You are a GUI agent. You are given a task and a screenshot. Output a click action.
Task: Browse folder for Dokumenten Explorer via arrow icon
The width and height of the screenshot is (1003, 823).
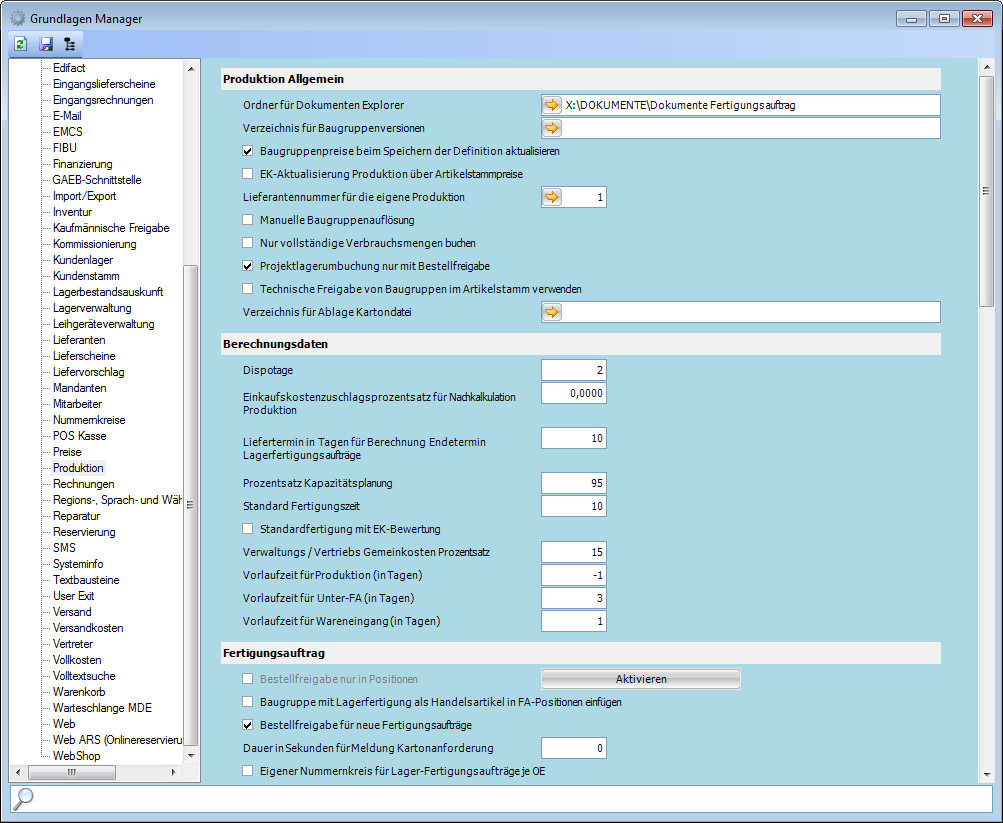click(x=552, y=105)
